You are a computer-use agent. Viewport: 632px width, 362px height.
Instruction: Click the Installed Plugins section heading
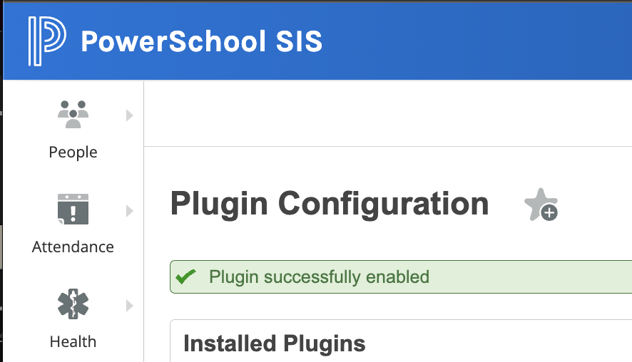(x=274, y=343)
